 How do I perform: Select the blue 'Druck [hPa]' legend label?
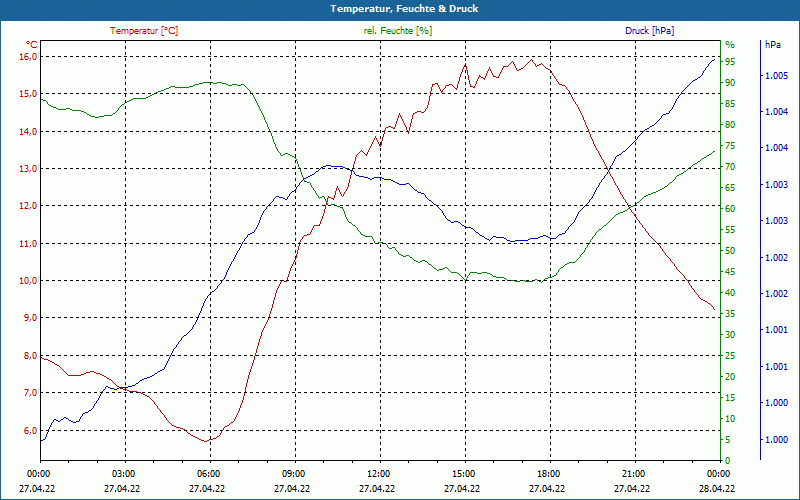tap(649, 31)
